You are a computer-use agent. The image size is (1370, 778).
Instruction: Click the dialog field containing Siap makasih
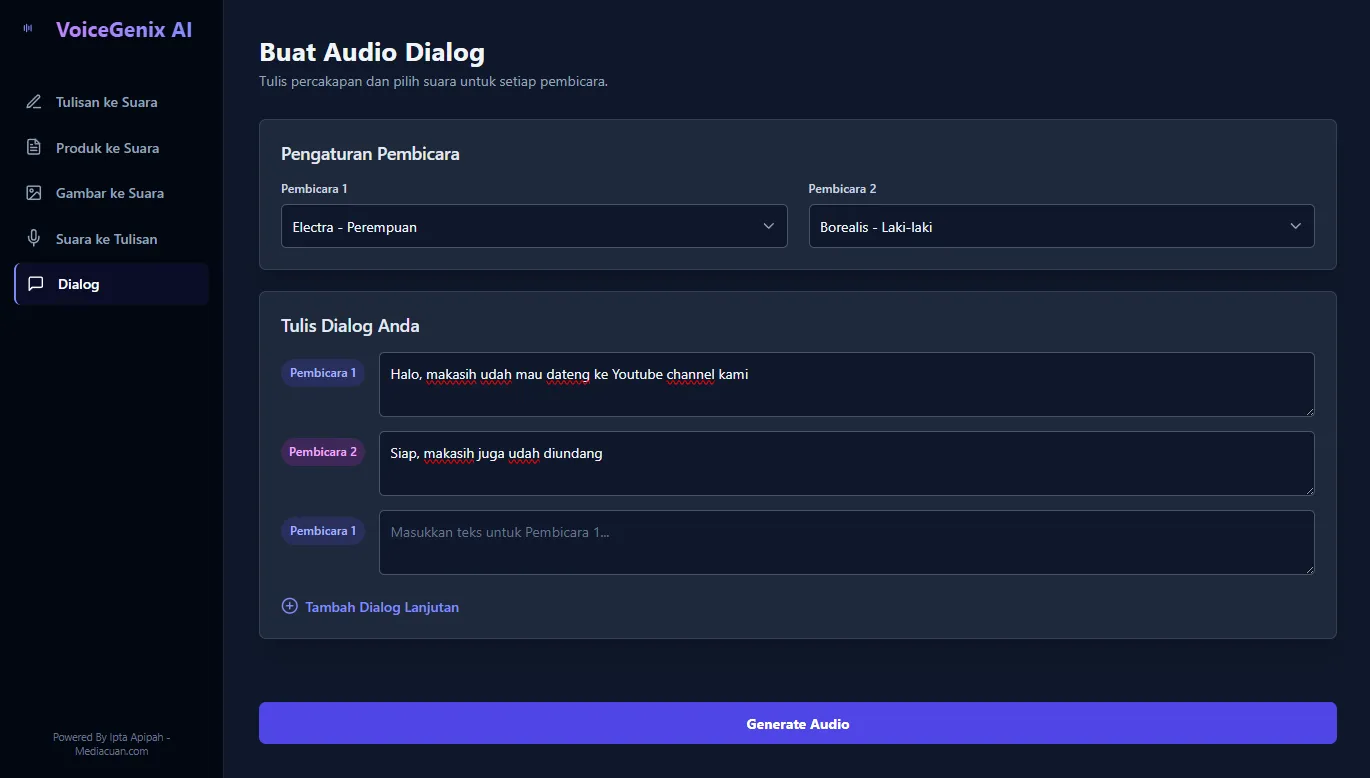[x=846, y=463]
